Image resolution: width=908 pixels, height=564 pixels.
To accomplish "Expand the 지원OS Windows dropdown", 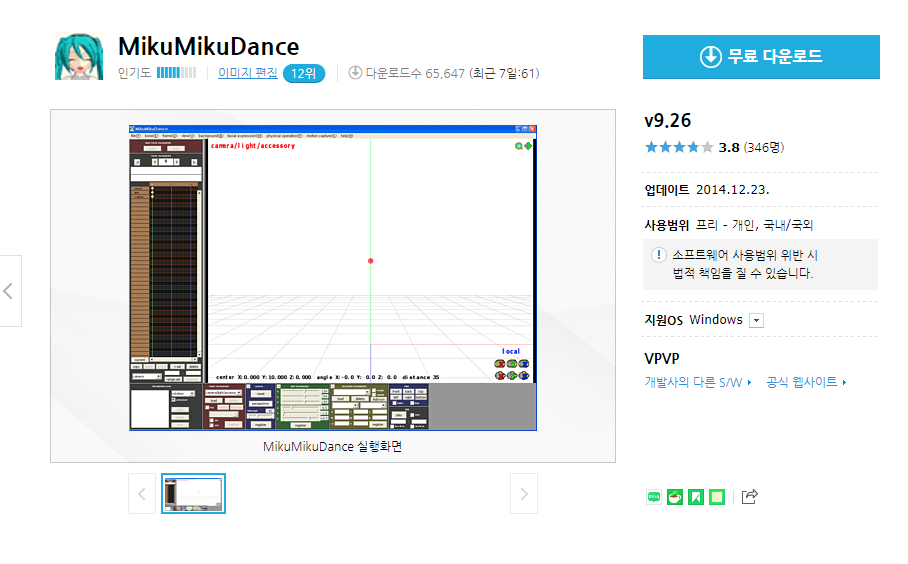I will click(756, 320).
